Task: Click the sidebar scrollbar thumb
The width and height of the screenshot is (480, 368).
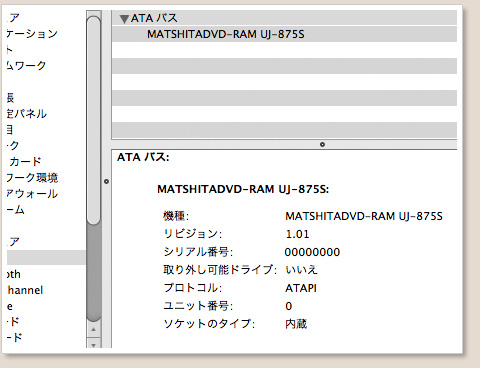Action: pos(94,120)
